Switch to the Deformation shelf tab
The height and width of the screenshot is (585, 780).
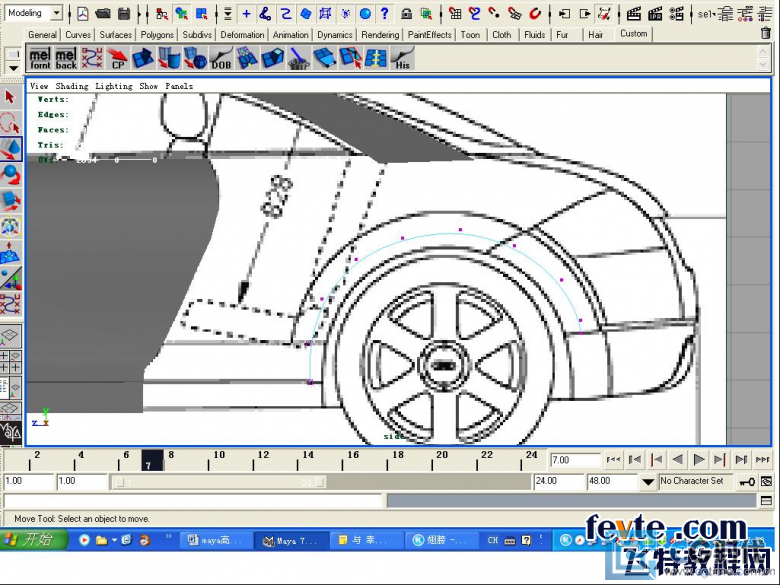(242, 34)
